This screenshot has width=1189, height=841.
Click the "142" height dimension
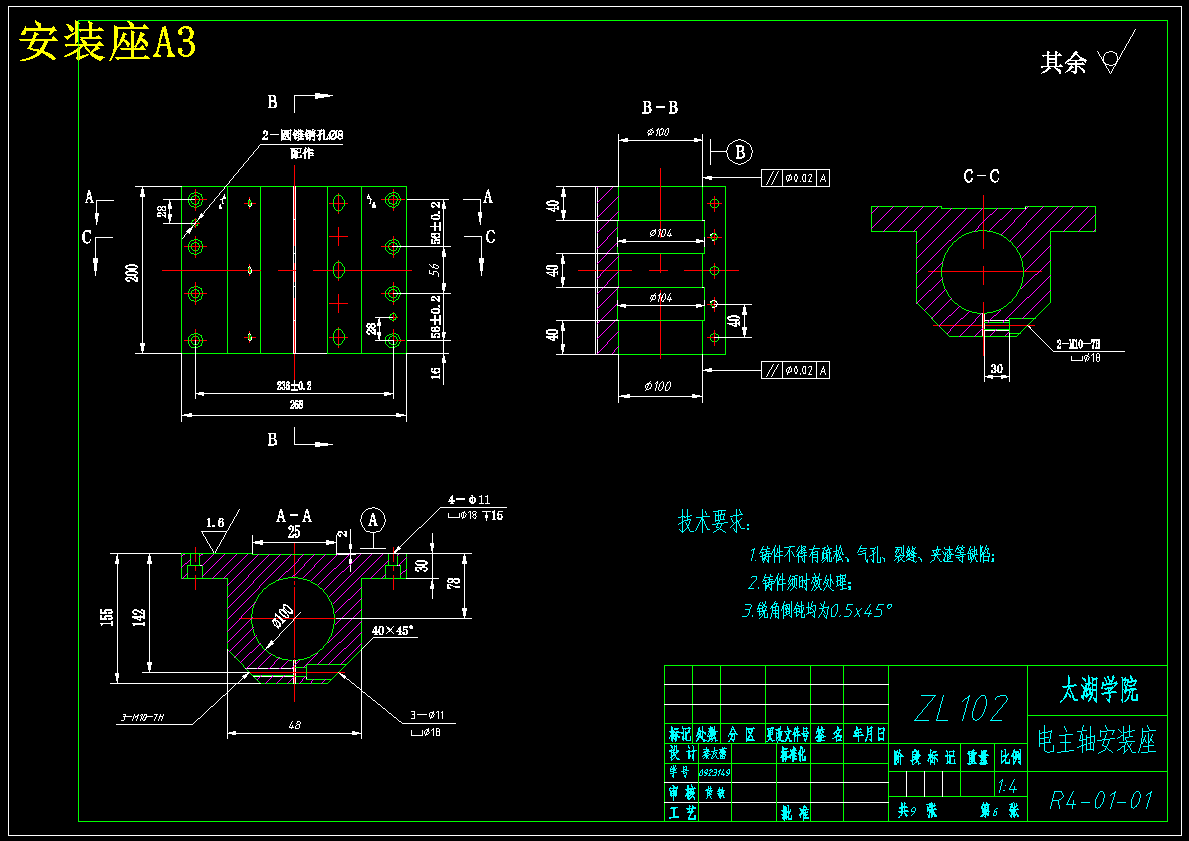(139, 617)
